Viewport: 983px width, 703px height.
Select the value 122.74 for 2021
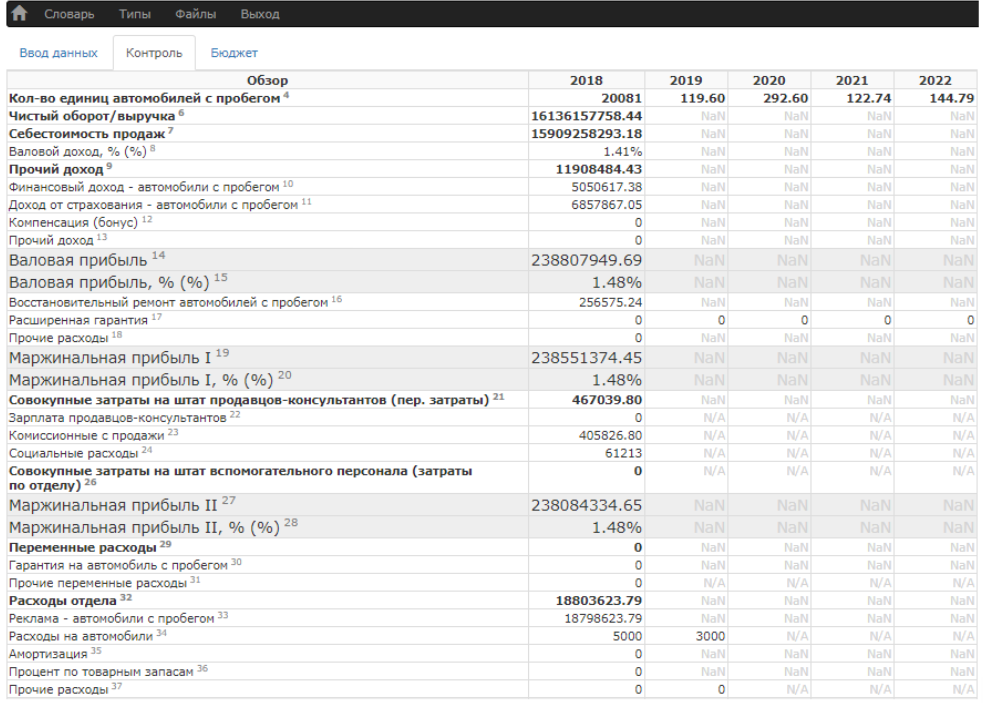pos(868,98)
